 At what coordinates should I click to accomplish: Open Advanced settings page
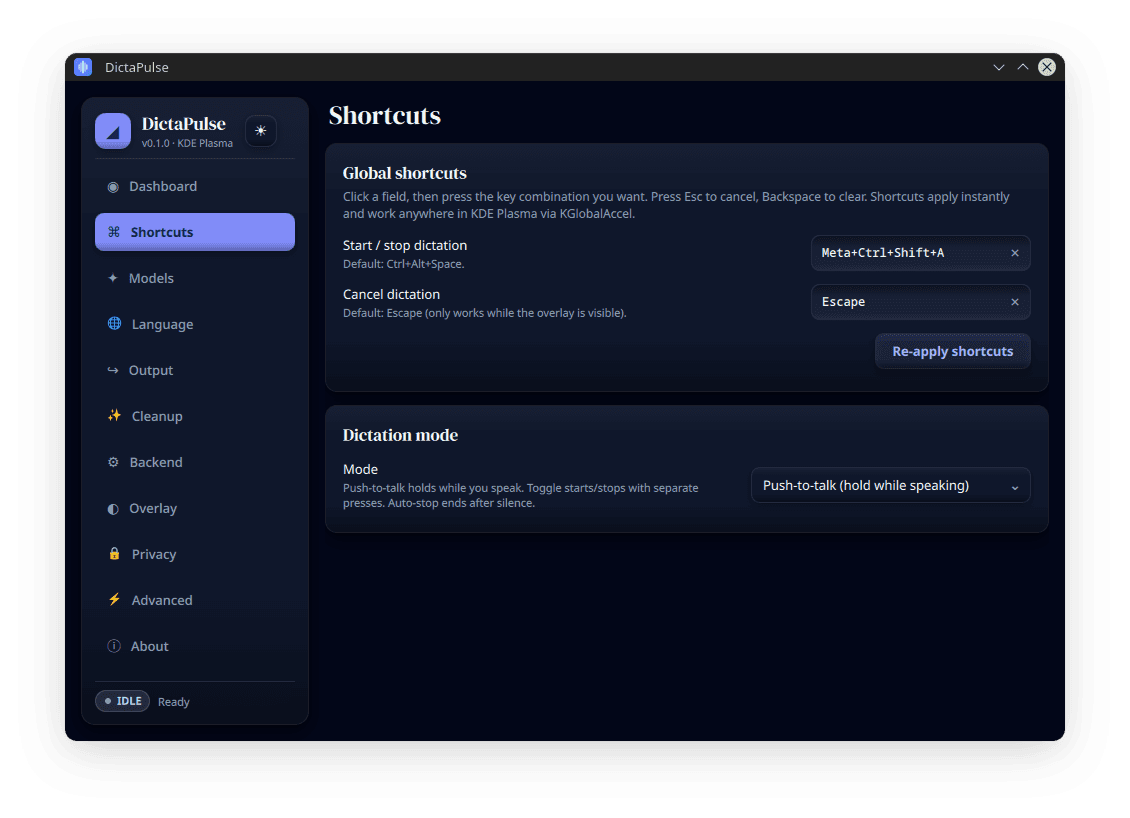coord(195,600)
